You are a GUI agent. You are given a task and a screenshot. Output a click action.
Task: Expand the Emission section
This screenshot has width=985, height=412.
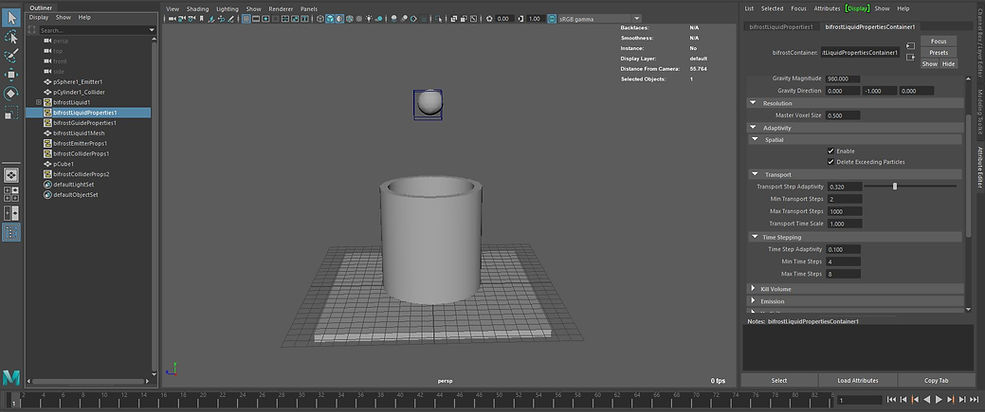click(x=753, y=301)
